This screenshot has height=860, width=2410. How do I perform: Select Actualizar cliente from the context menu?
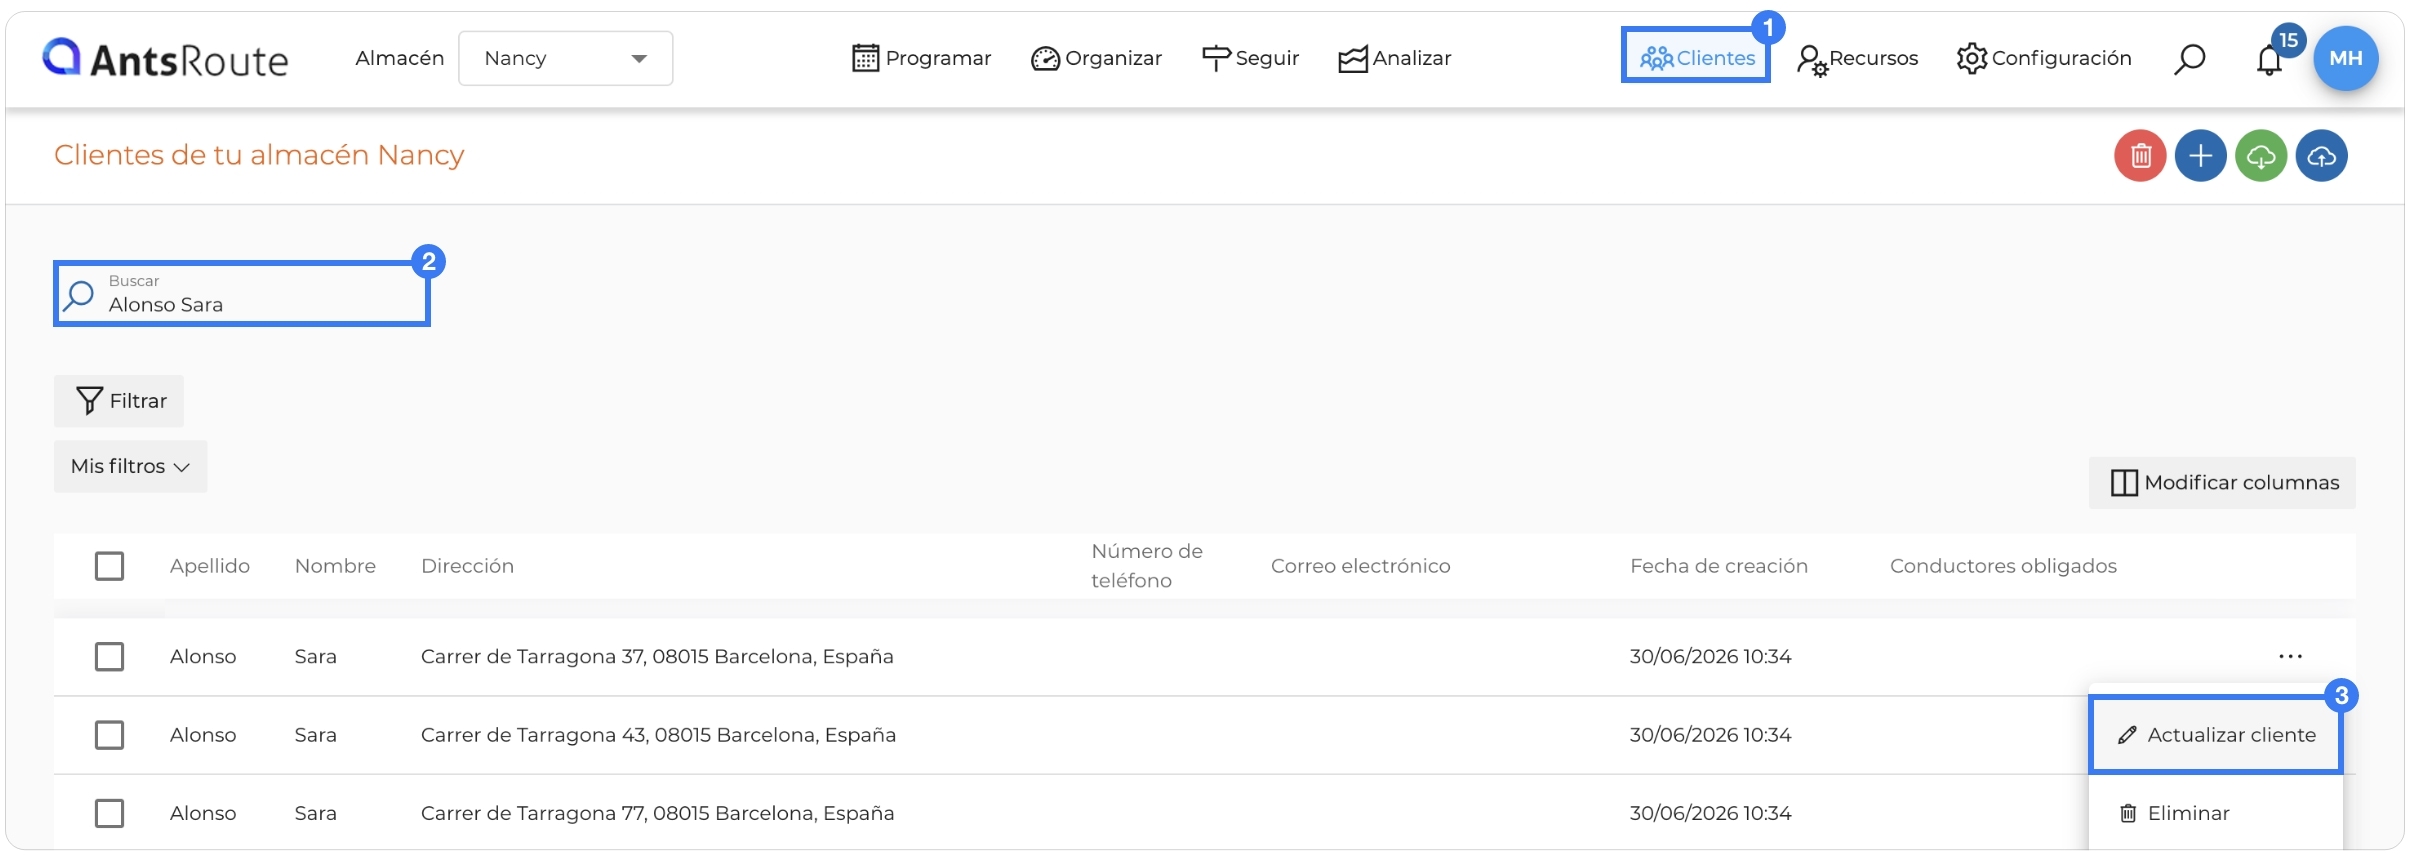pyautogui.click(x=2215, y=735)
